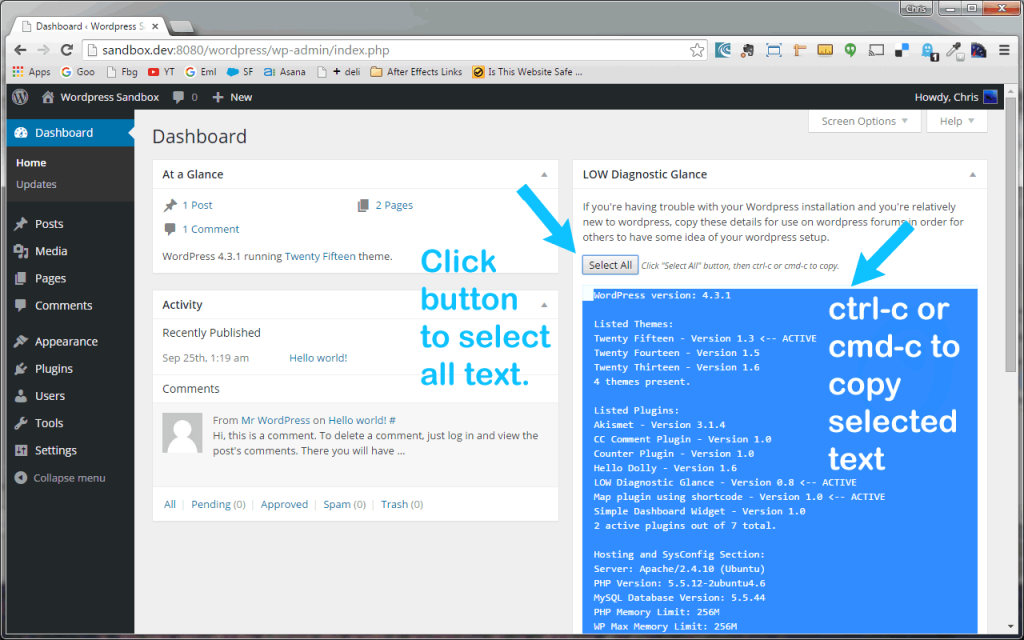Click the Howdy, Chris avatar
Image resolution: width=1024 pixels, height=640 pixels.
[991, 97]
